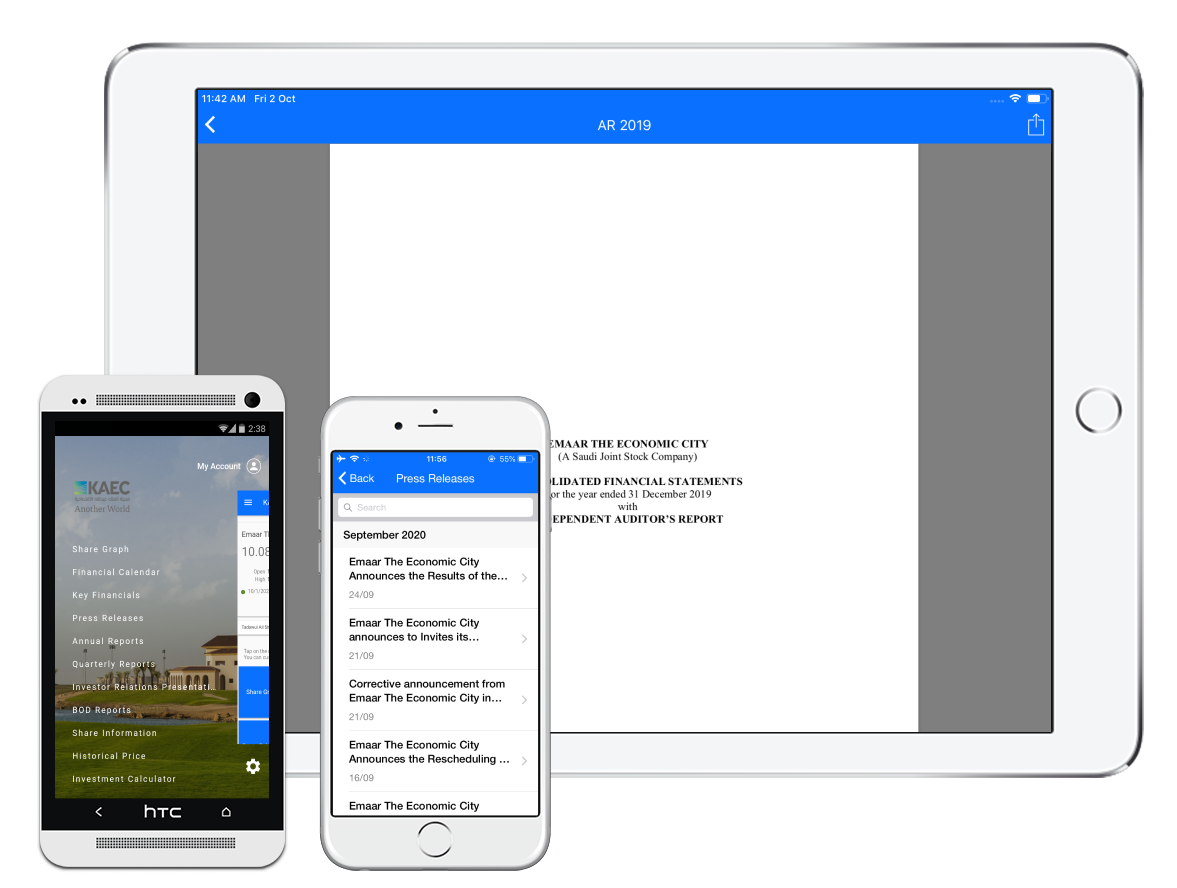Tap '(A Saudi Joint Stock Company)' in the iPad document
The image size is (1177, 888).
(x=628, y=456)
